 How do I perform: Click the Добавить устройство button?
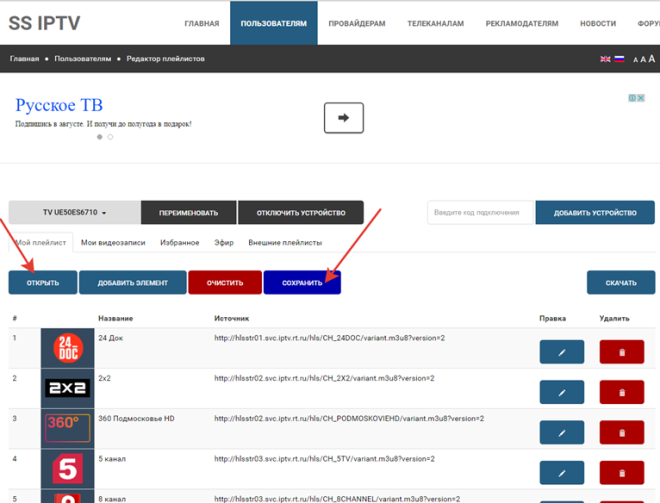(595, 213)
